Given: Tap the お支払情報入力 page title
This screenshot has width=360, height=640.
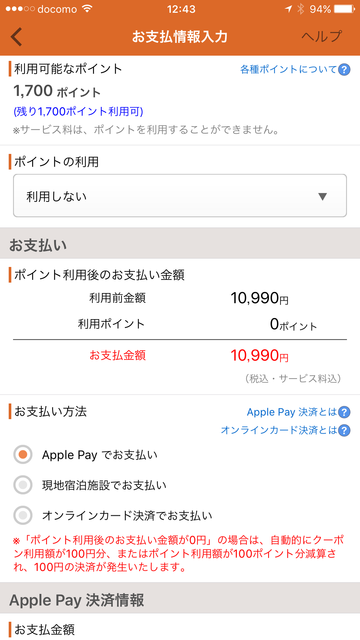Looking at the screenshot, I should pos(180,37).
